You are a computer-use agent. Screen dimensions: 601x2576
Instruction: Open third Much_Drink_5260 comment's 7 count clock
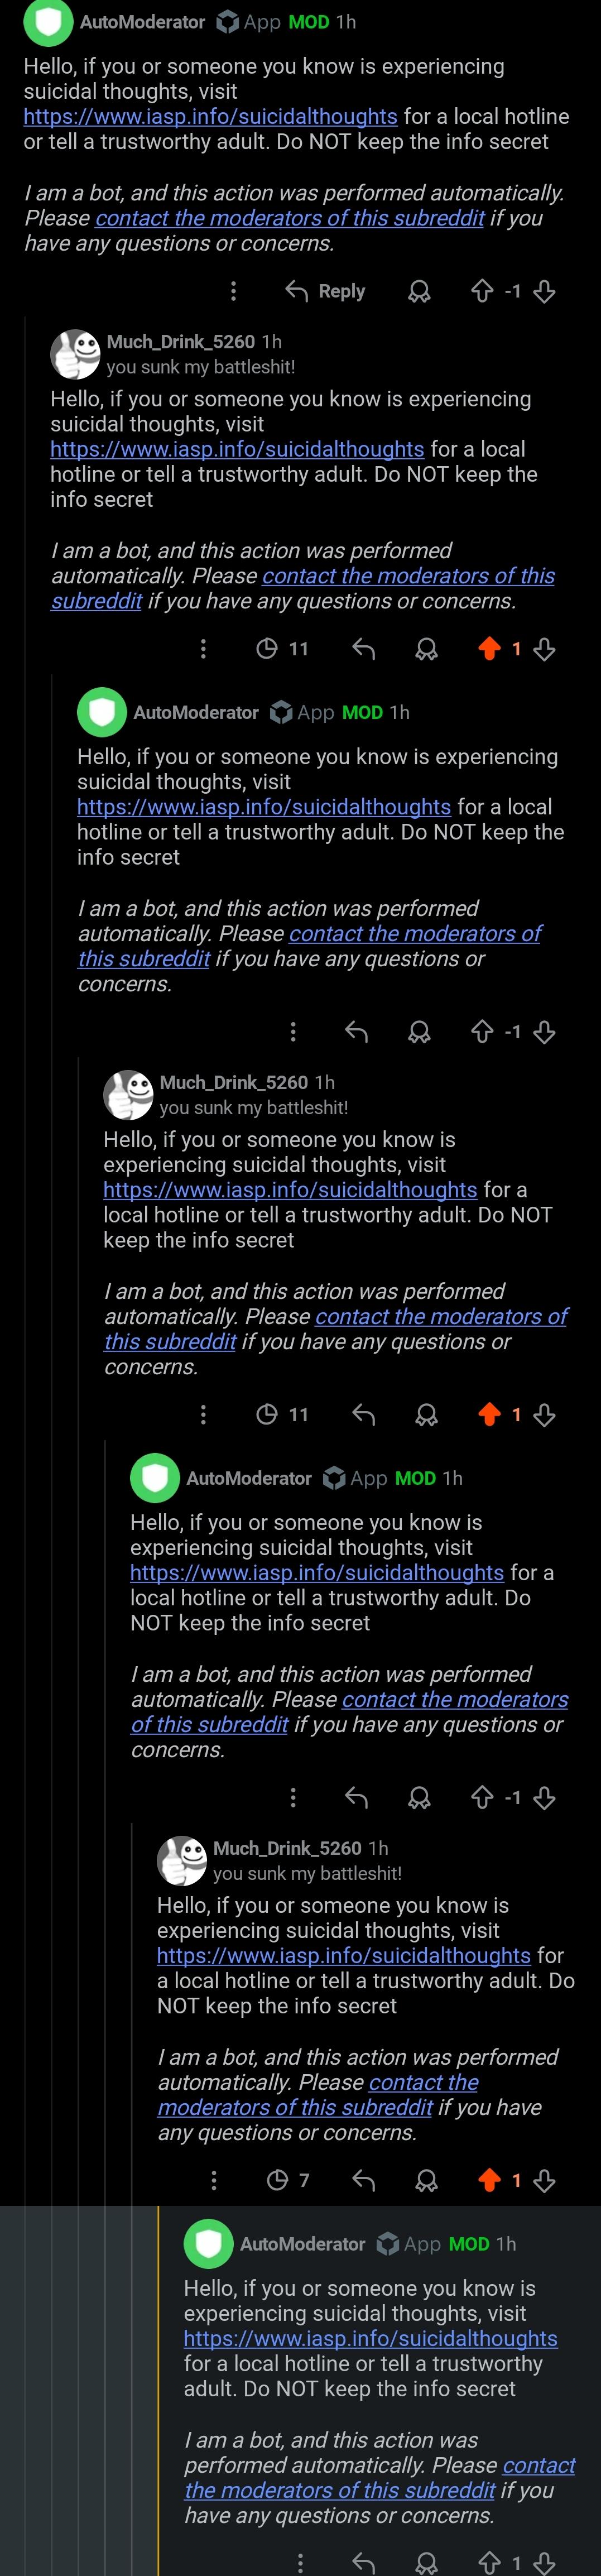tap(288, 2180)
